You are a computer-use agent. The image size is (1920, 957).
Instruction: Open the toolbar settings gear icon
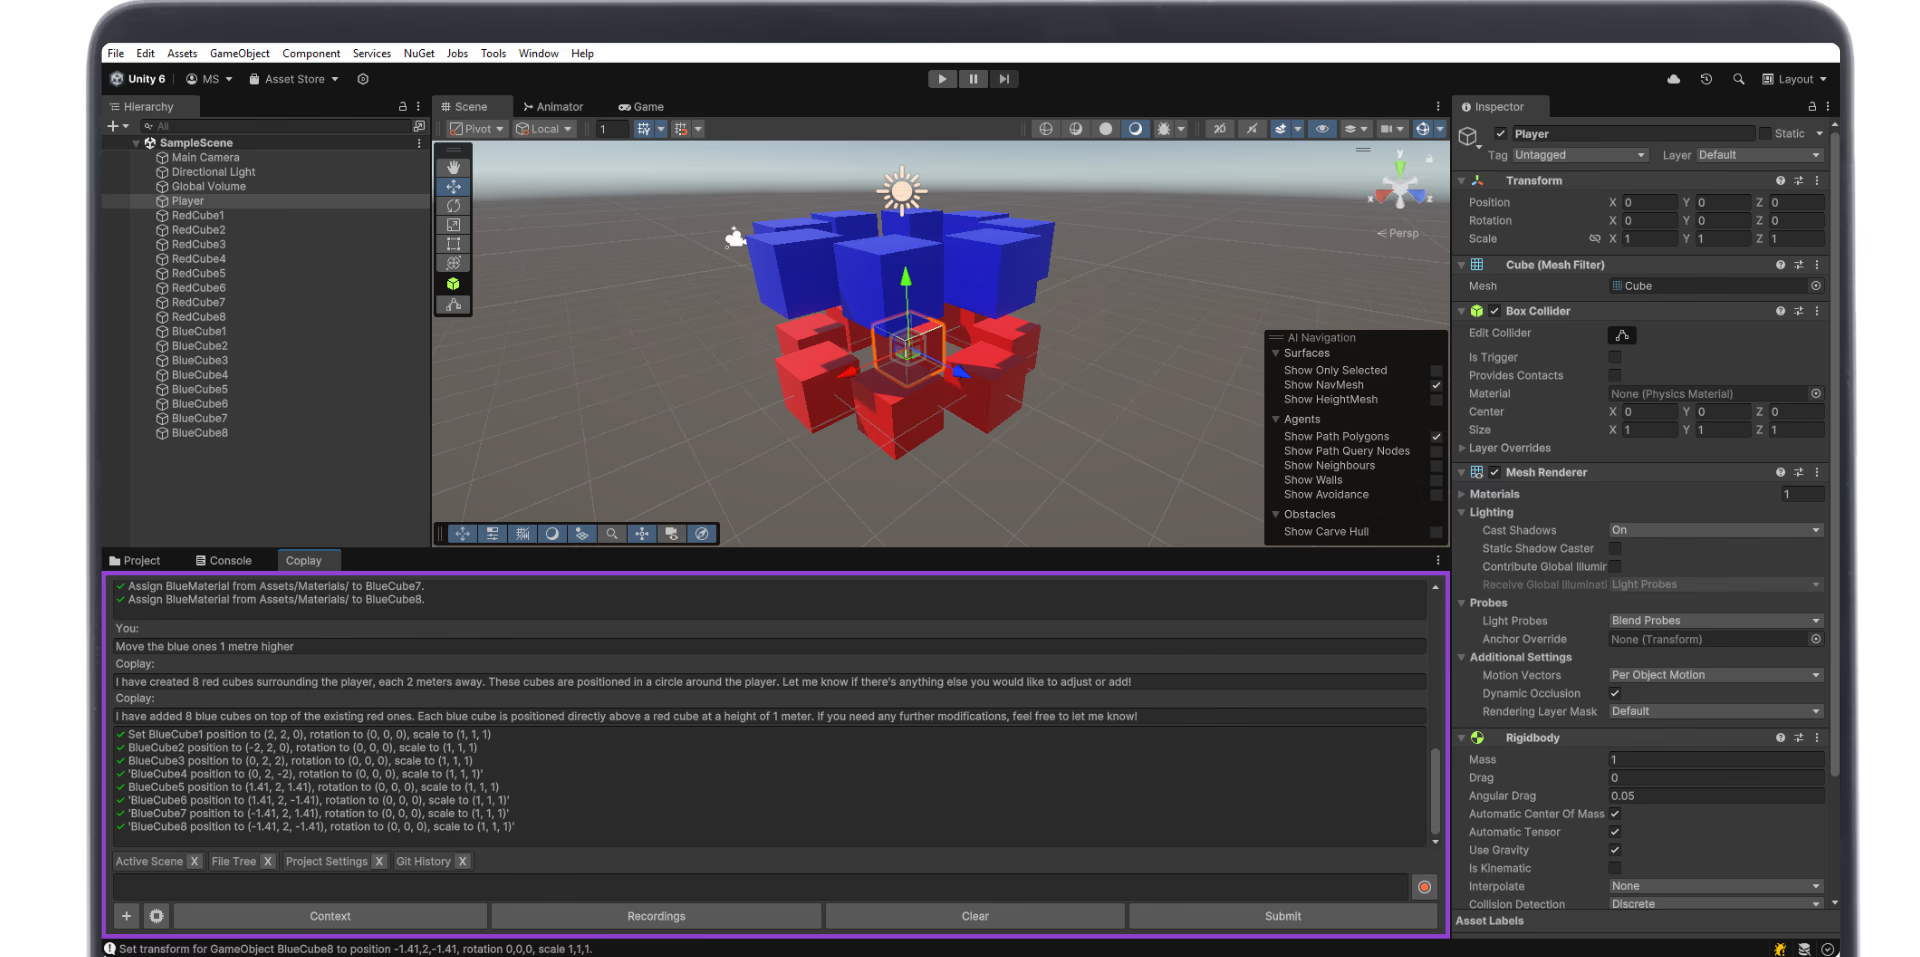(x=363, y=79)
